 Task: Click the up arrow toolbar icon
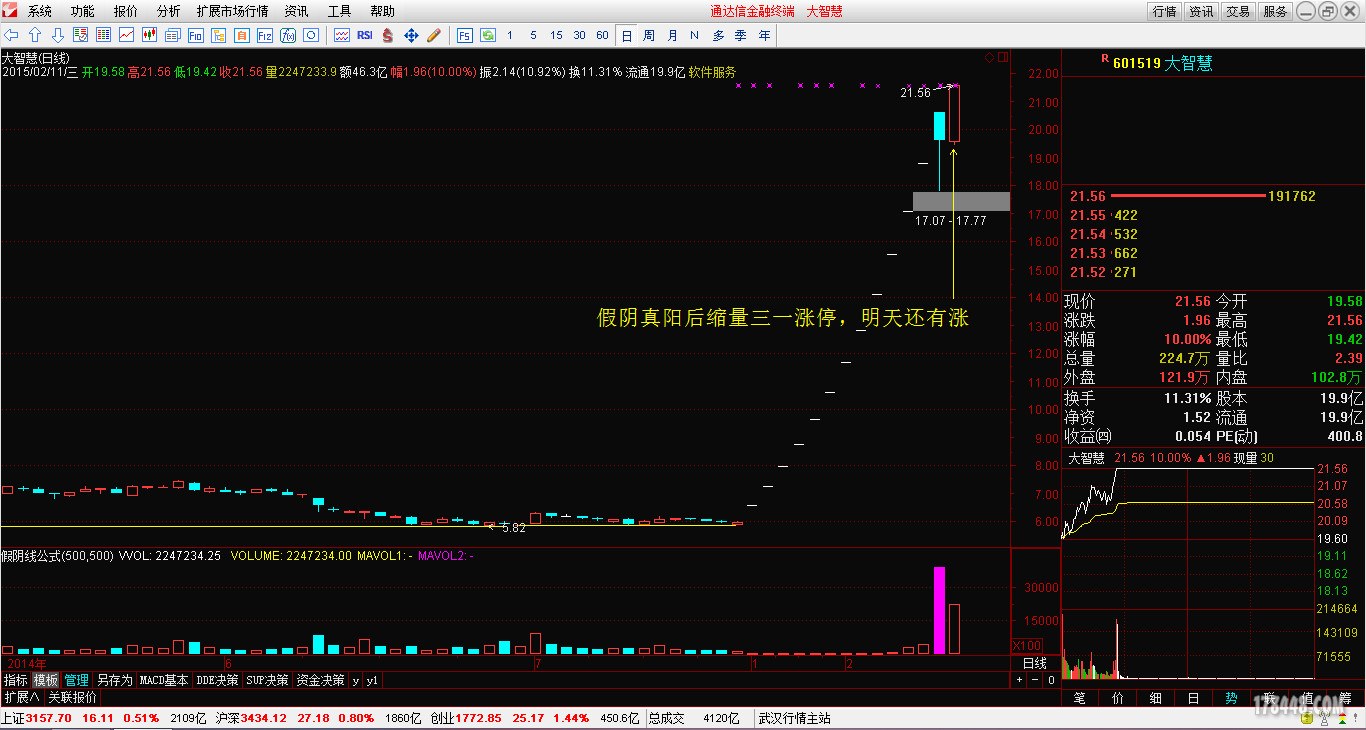point(34,35)
